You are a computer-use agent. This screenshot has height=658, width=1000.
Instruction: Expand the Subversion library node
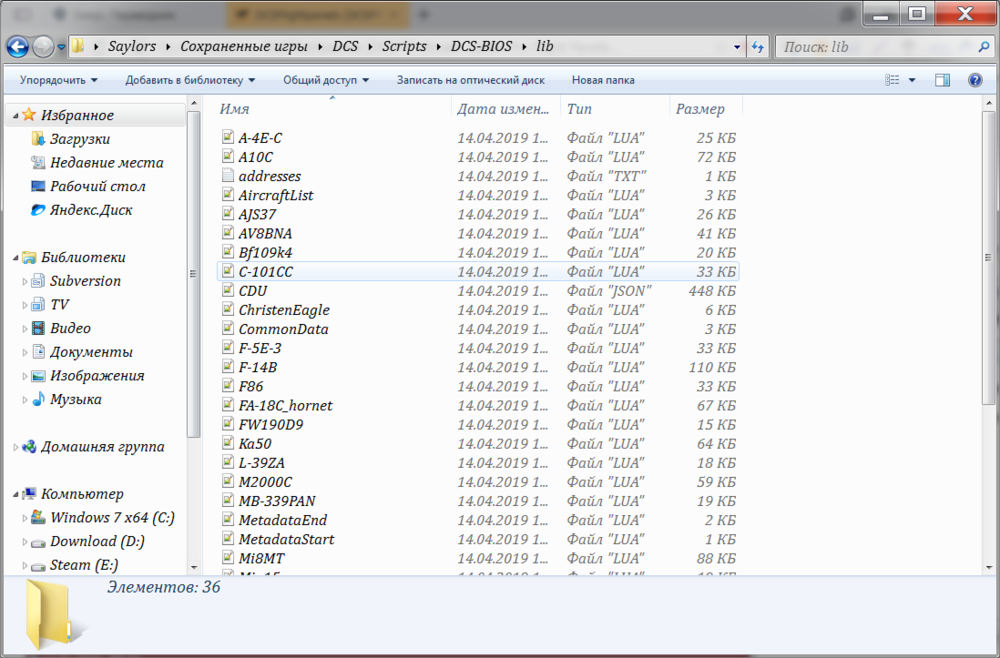[x=25, y=281]
